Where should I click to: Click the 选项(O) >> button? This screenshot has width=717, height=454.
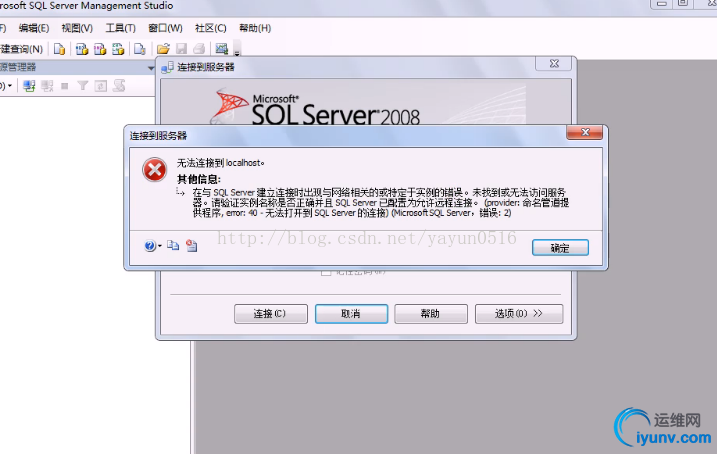(519, 314)
